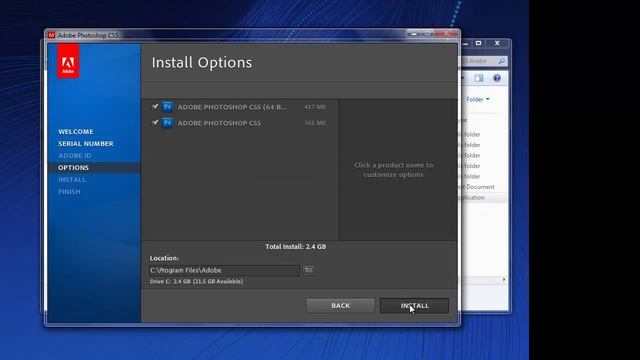Click the search magnifier in the Explorer window
This screenshot has width=640, height=360.
[x=502, y=61]
